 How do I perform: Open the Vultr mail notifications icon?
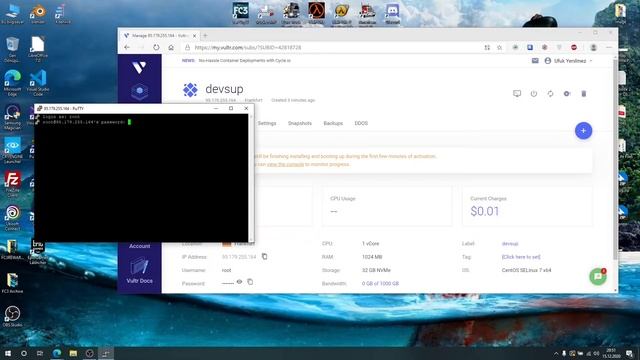click(x=535, y=60)
